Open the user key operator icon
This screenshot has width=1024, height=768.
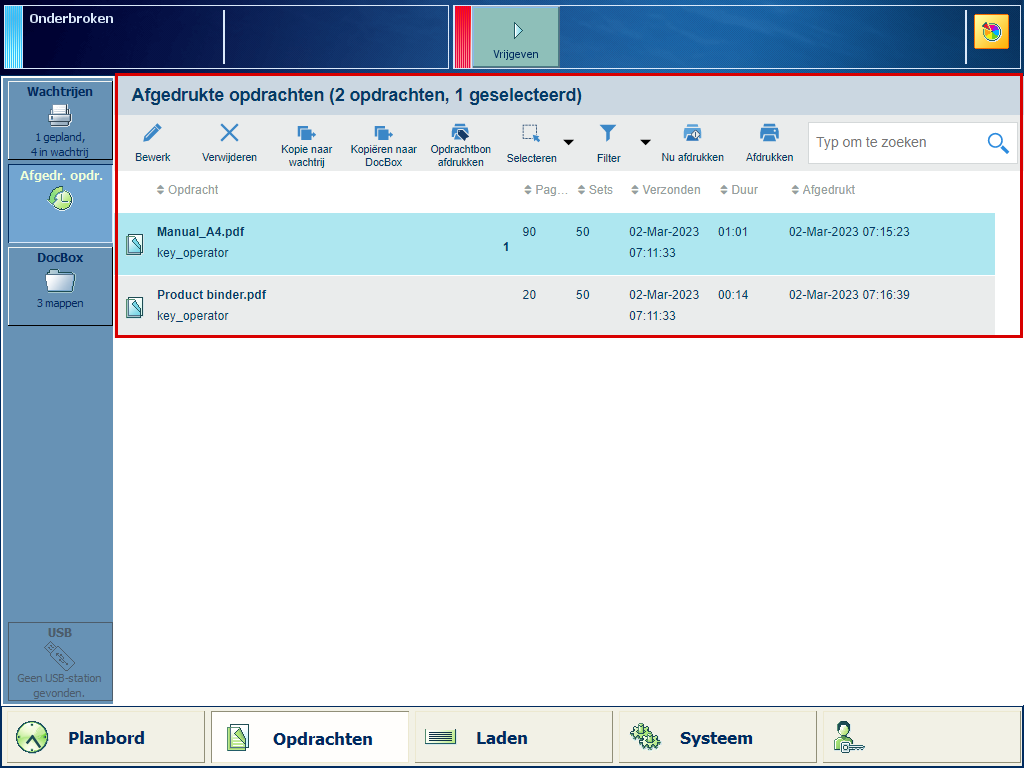(x=848, y=737)
